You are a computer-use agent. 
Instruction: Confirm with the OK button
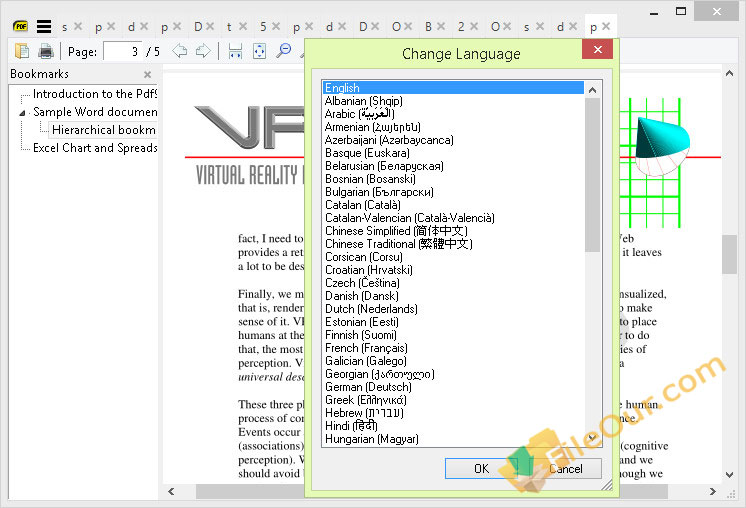(x=481, y=469)
